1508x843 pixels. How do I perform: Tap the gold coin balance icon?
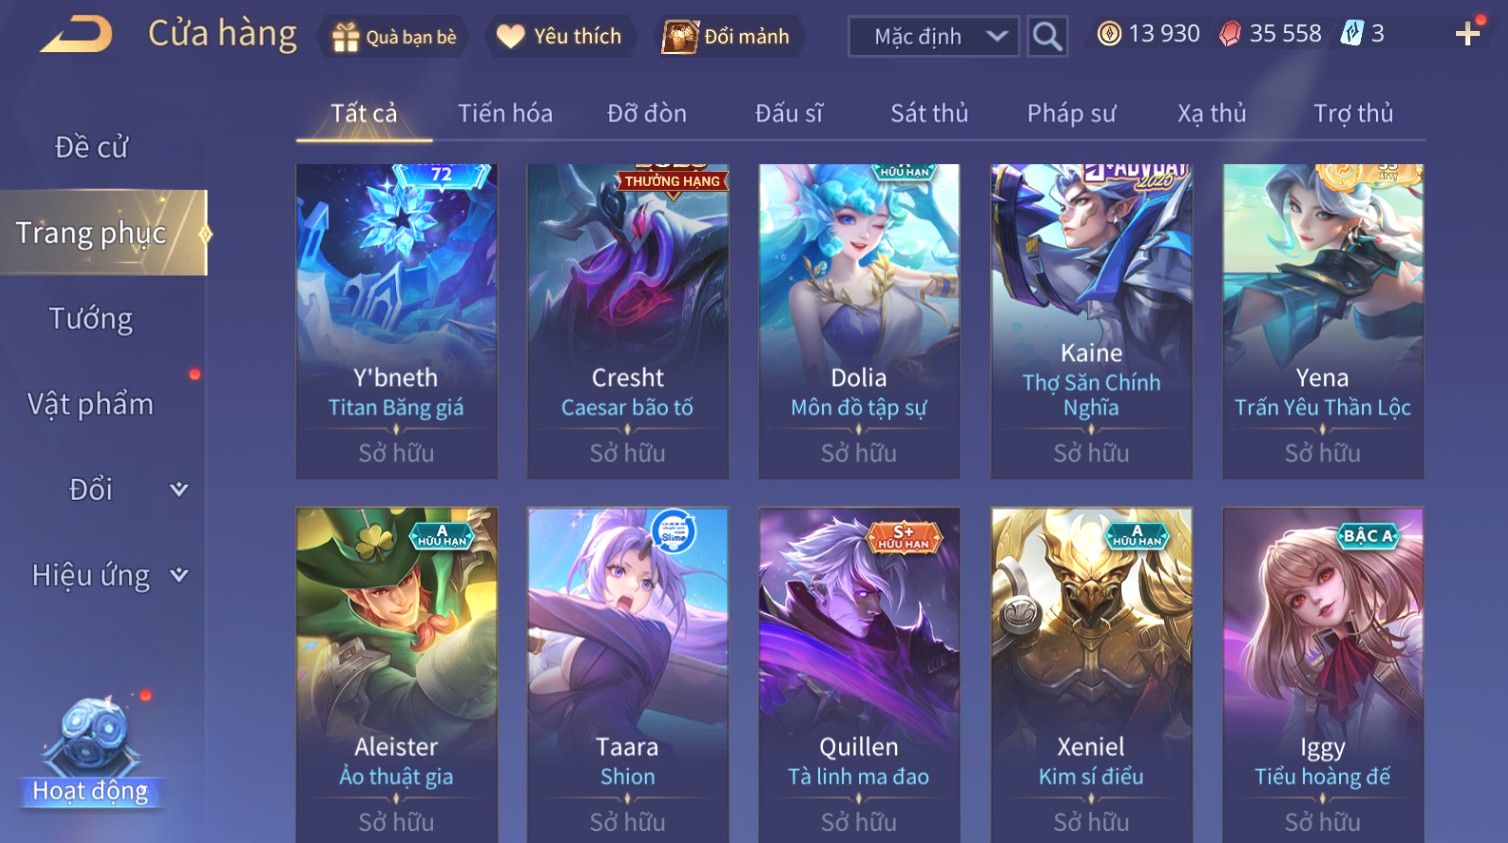1109,34
